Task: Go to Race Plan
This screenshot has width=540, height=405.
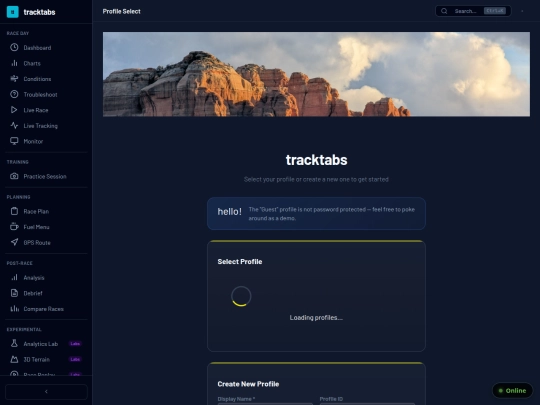Action: point(46,211)
